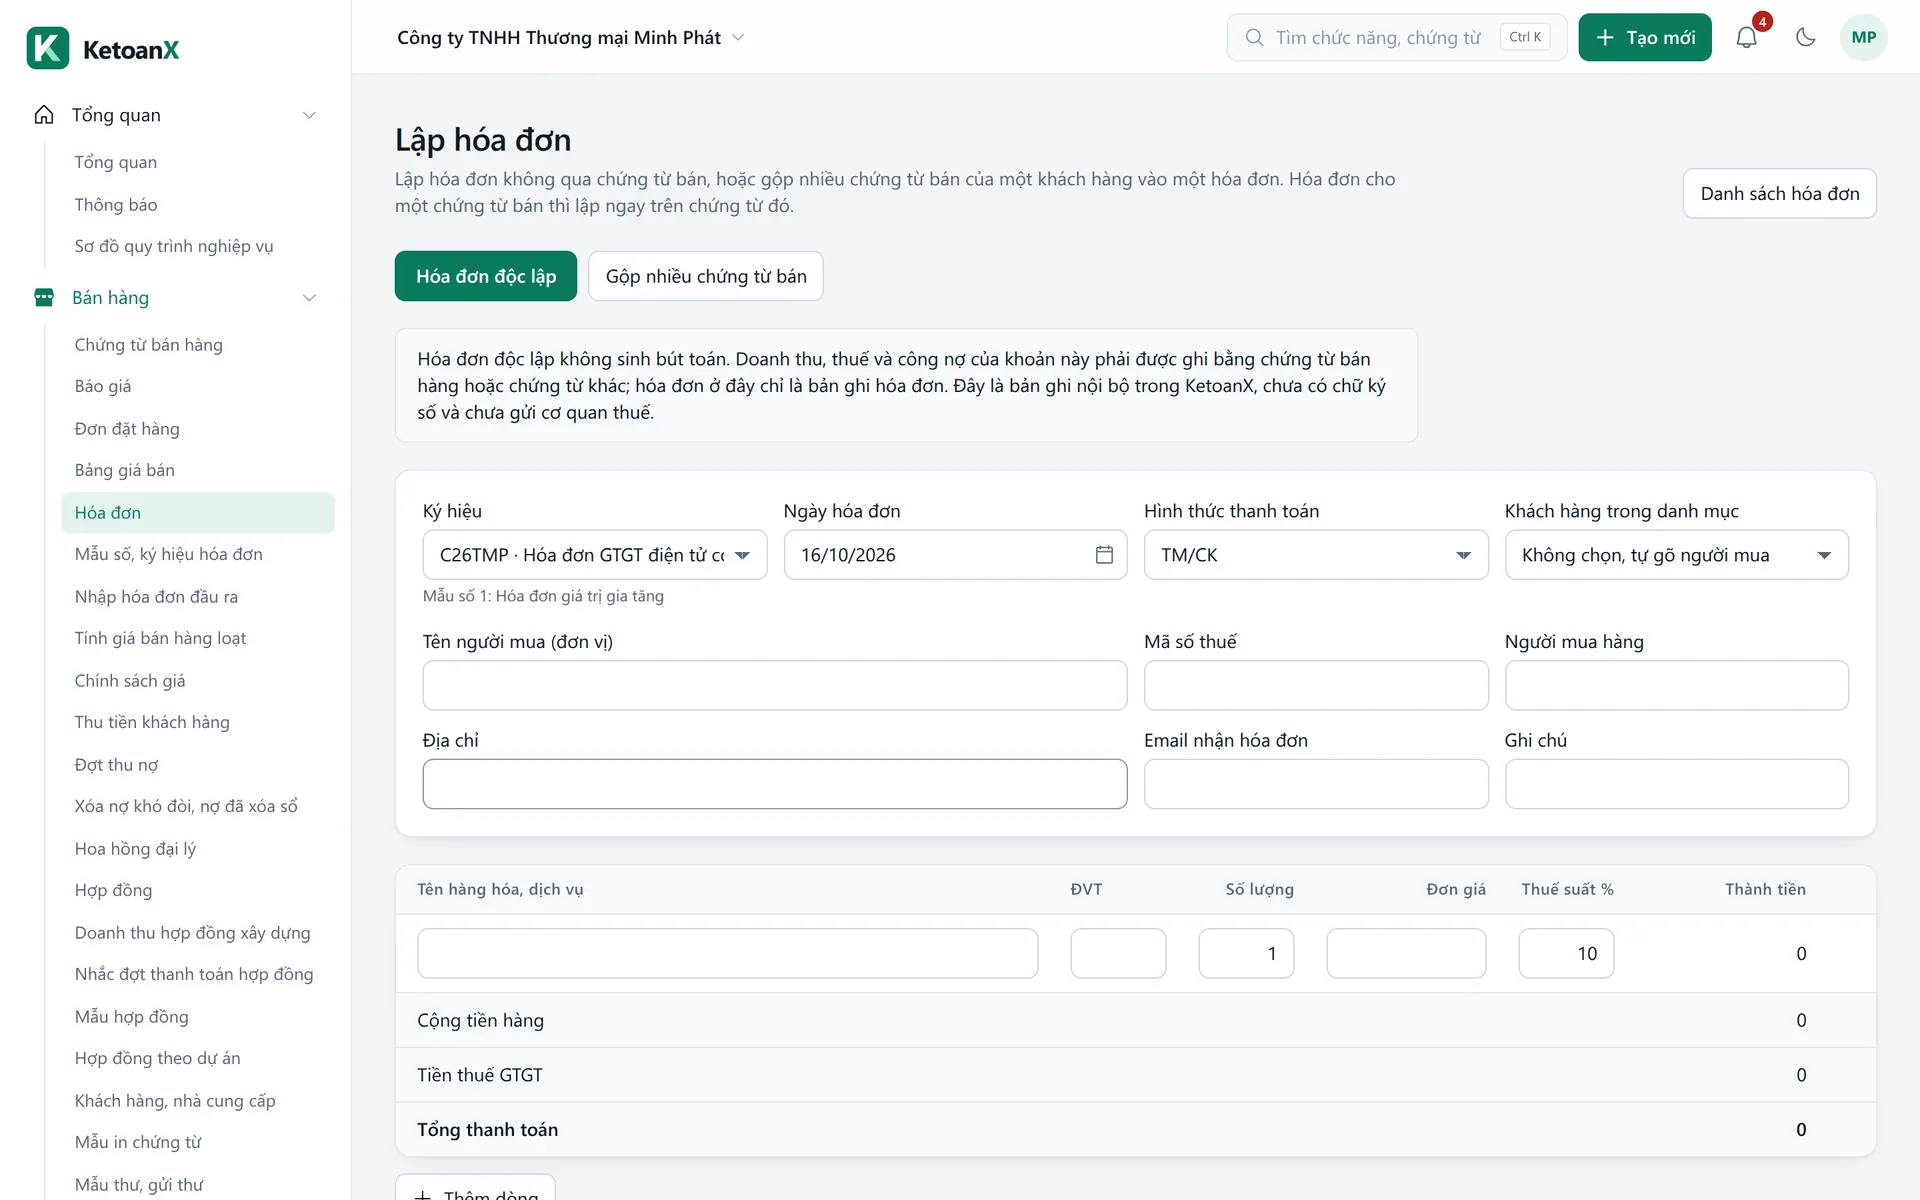Toggle dark mode moon icon
The image size is (1920, 1200).
coord(1805,37)
